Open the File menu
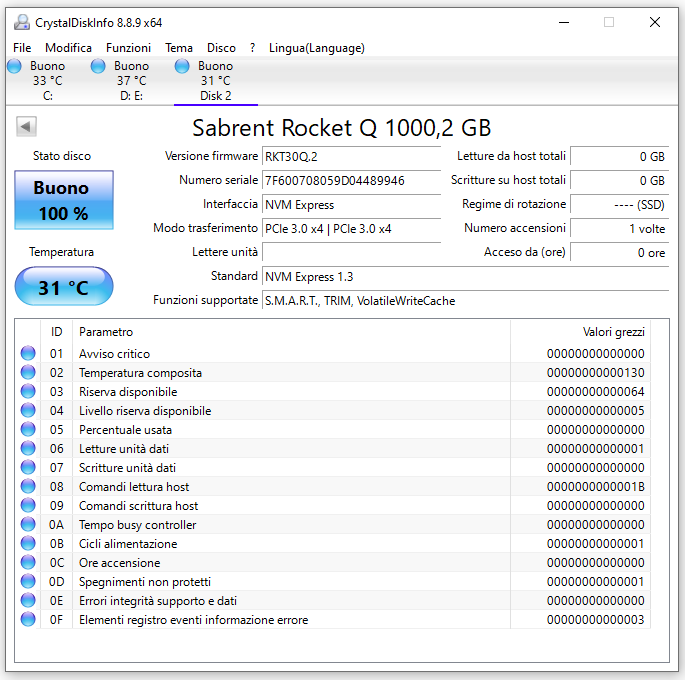The width and height of the screenshot is (685, 680). (x=22, y=48)
